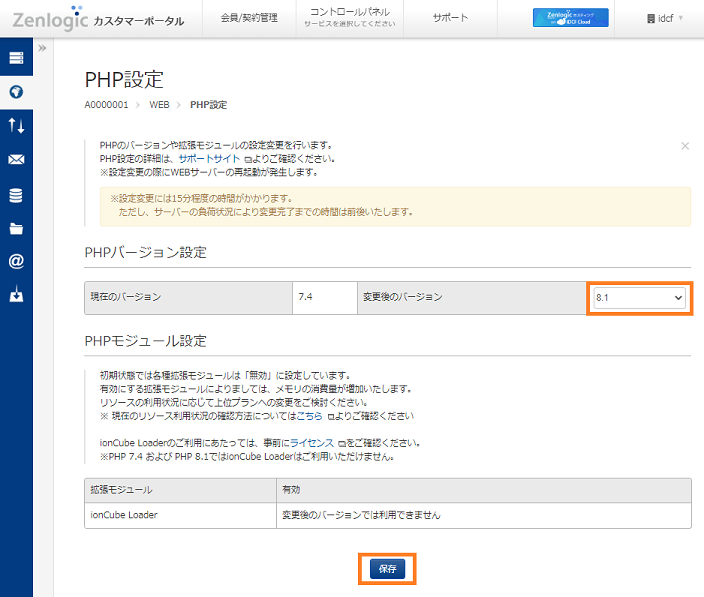Open the サポート menu
Image resolution: width=704 pixels, height=597 pixels.
click(450, 18)
